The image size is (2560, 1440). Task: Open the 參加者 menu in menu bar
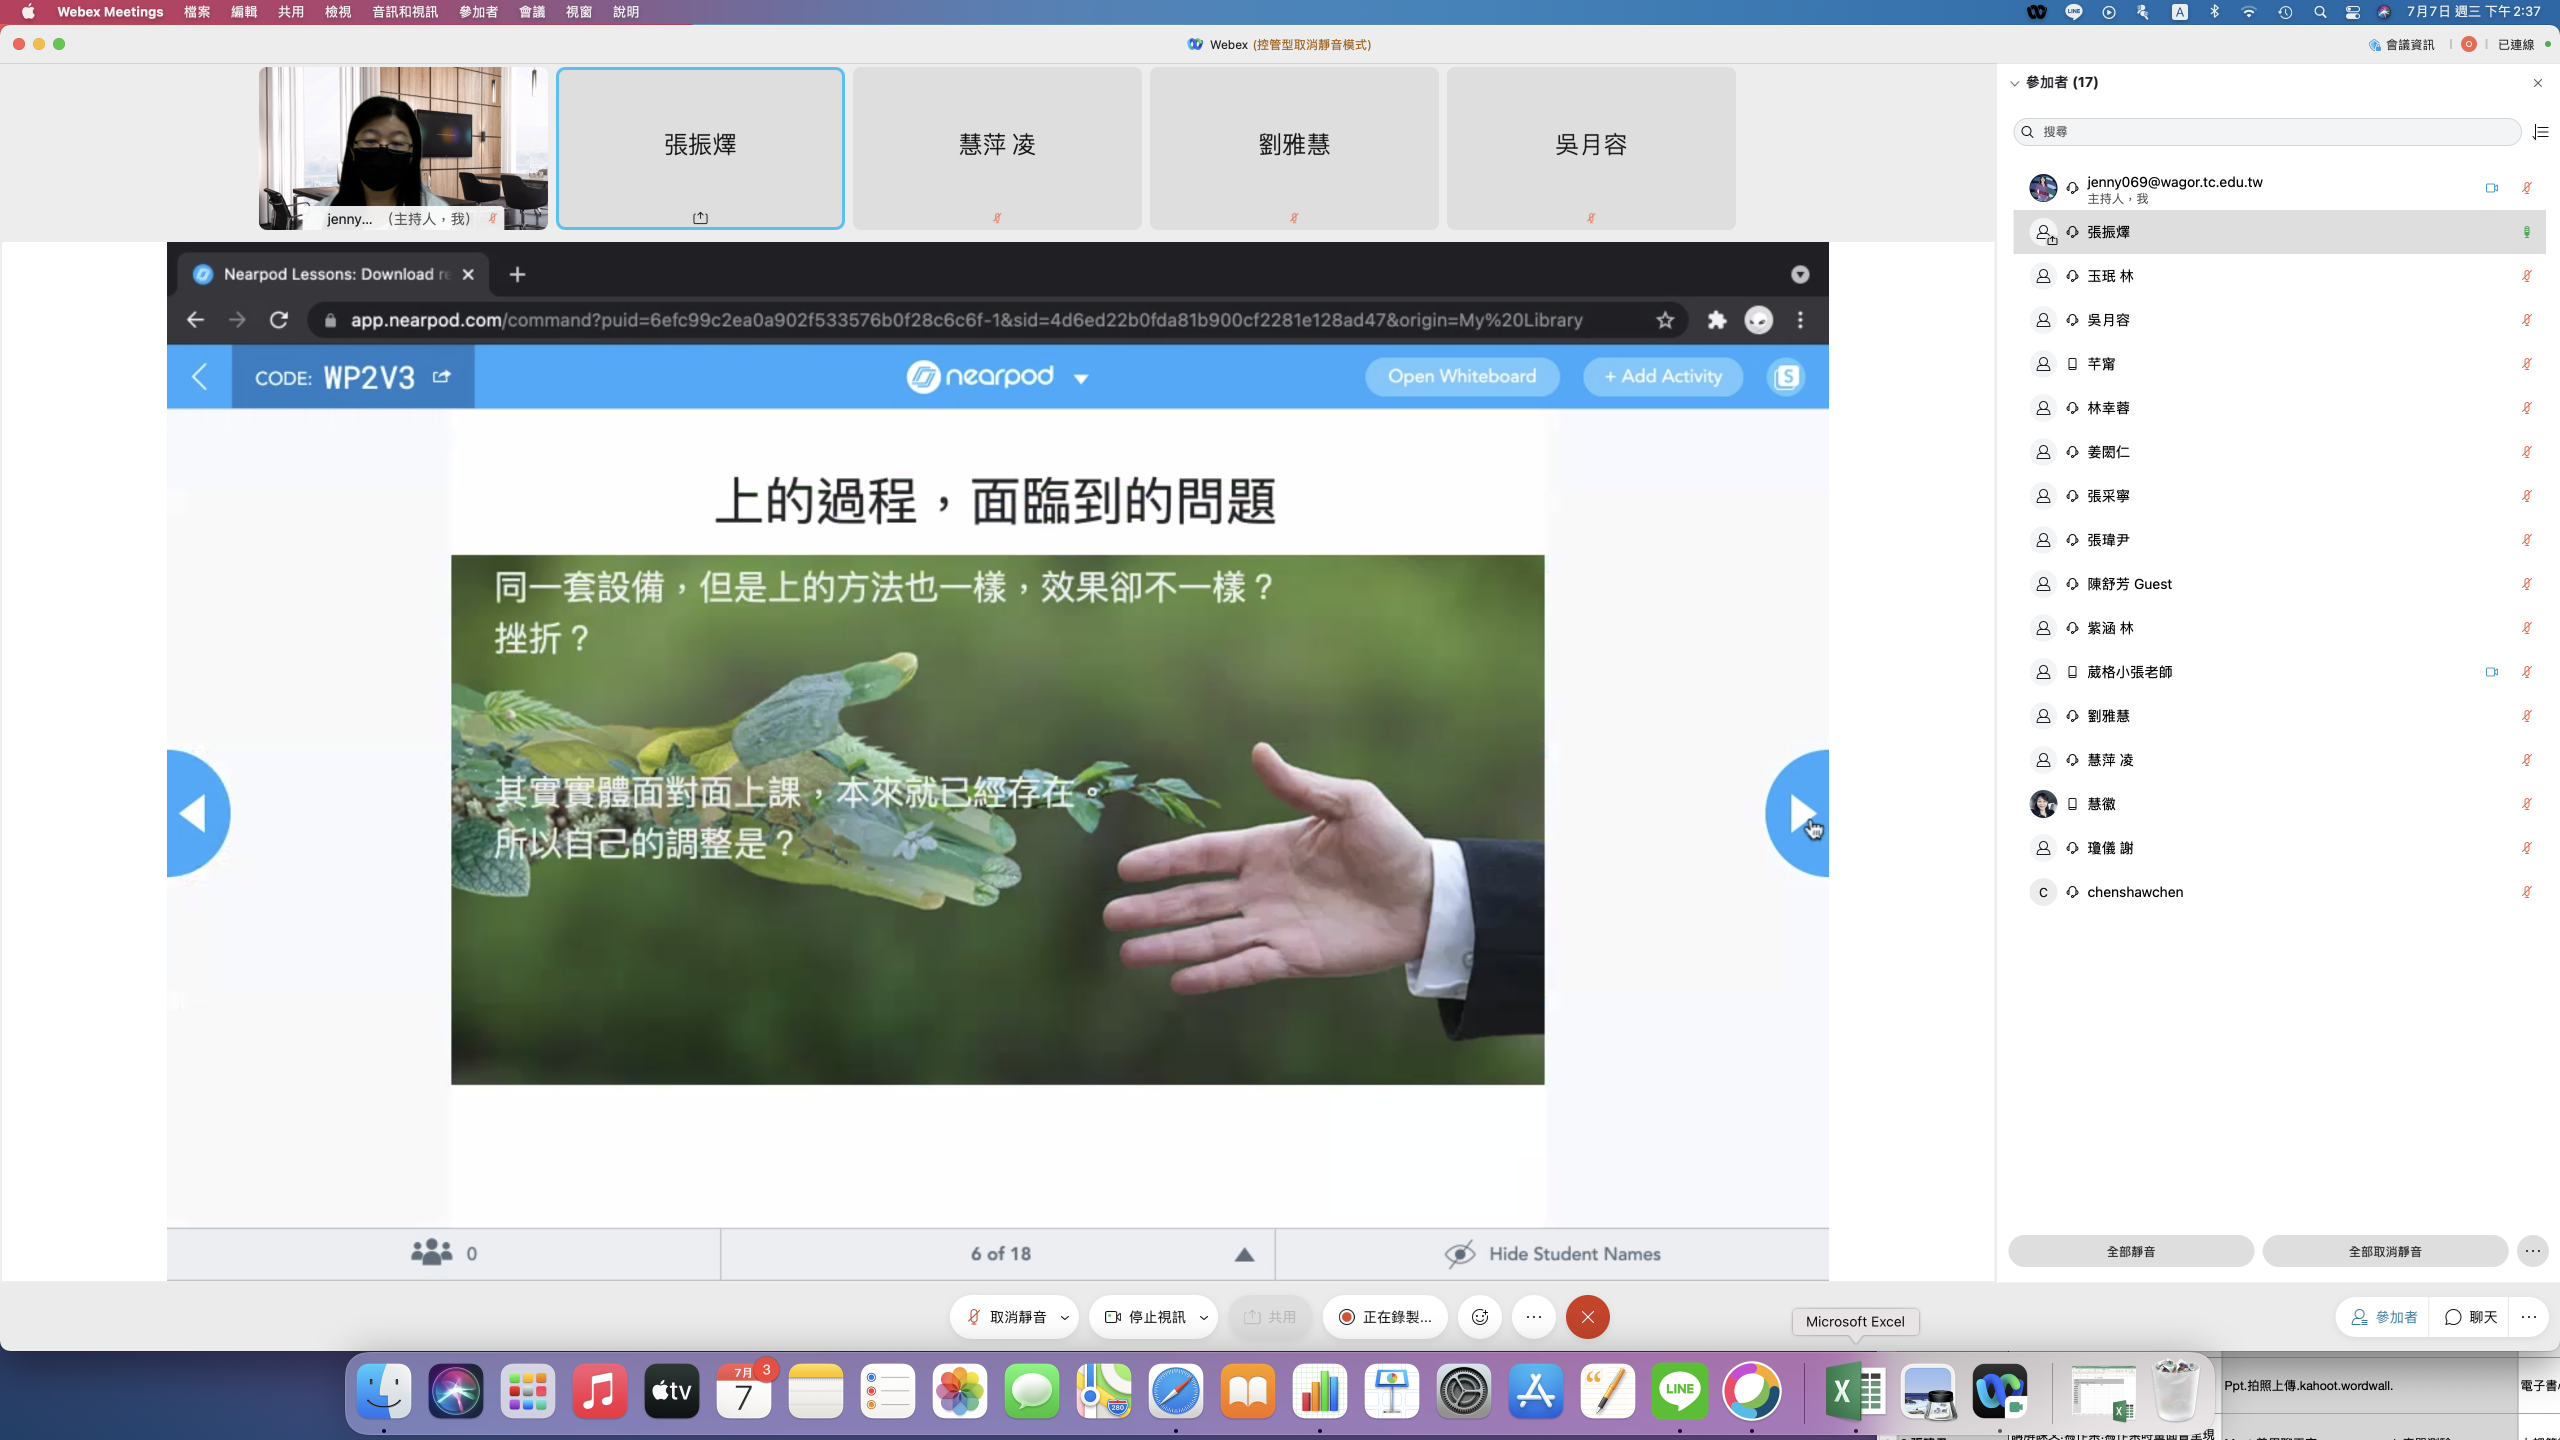click(478, 12)
